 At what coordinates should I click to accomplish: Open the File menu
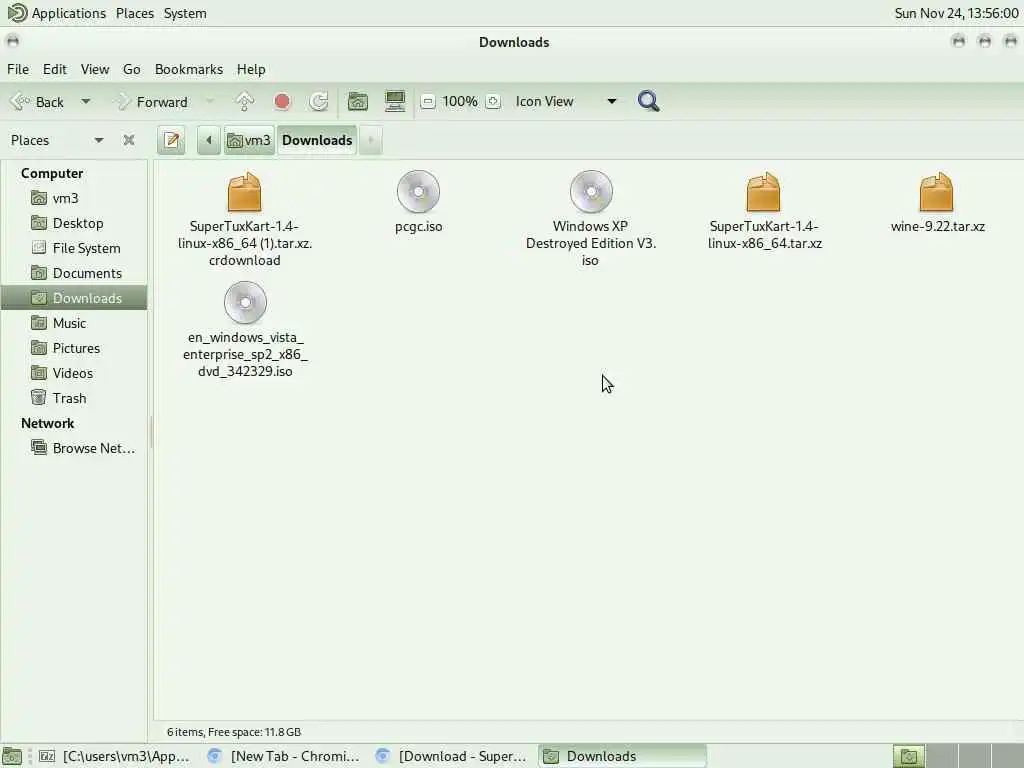click(18, 69)
